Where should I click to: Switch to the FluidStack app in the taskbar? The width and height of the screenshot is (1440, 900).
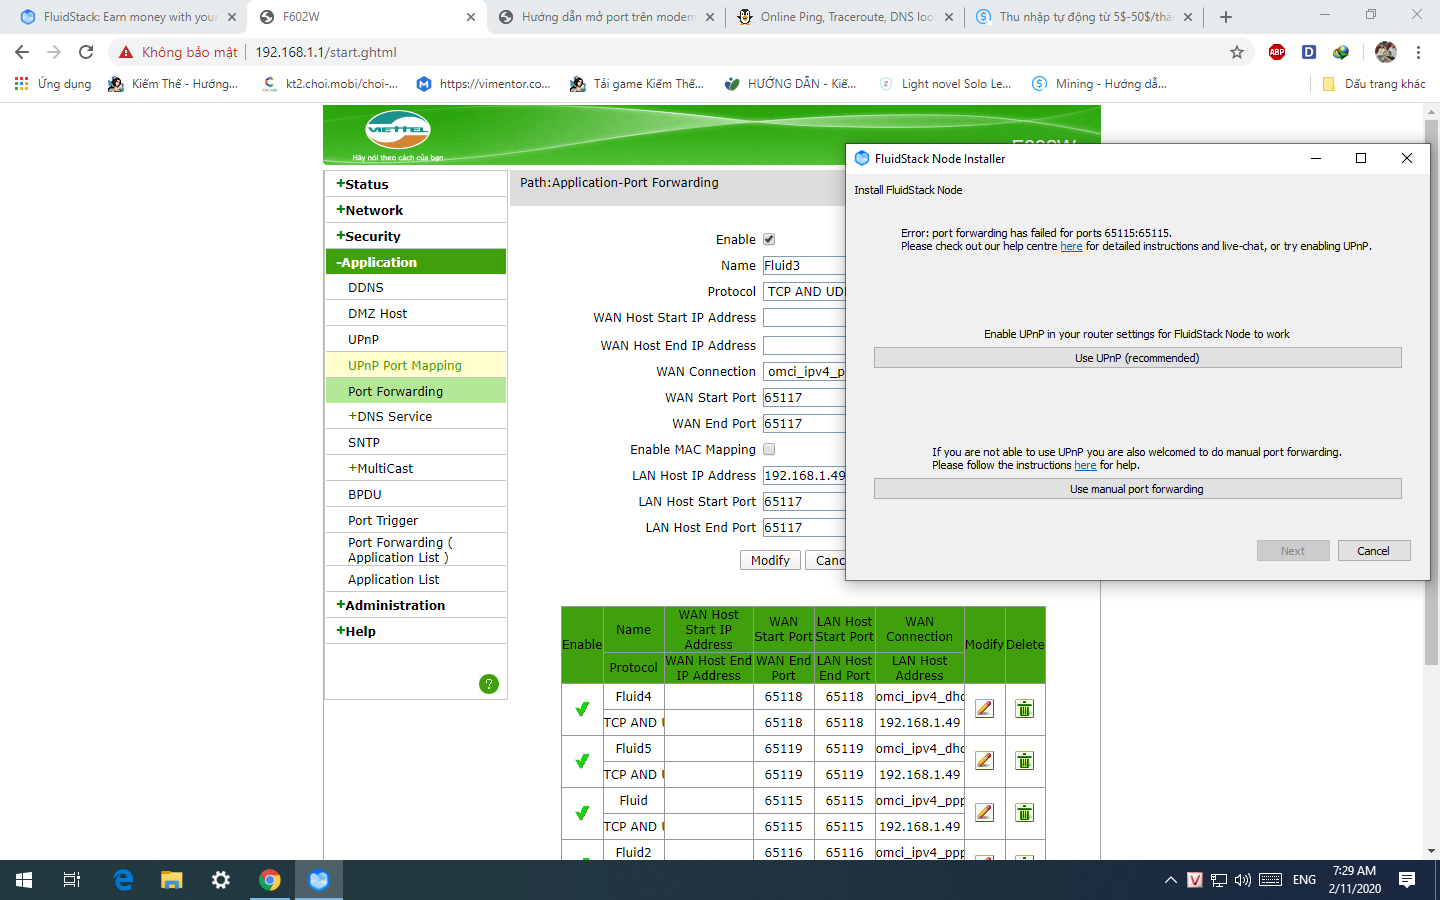319,880
